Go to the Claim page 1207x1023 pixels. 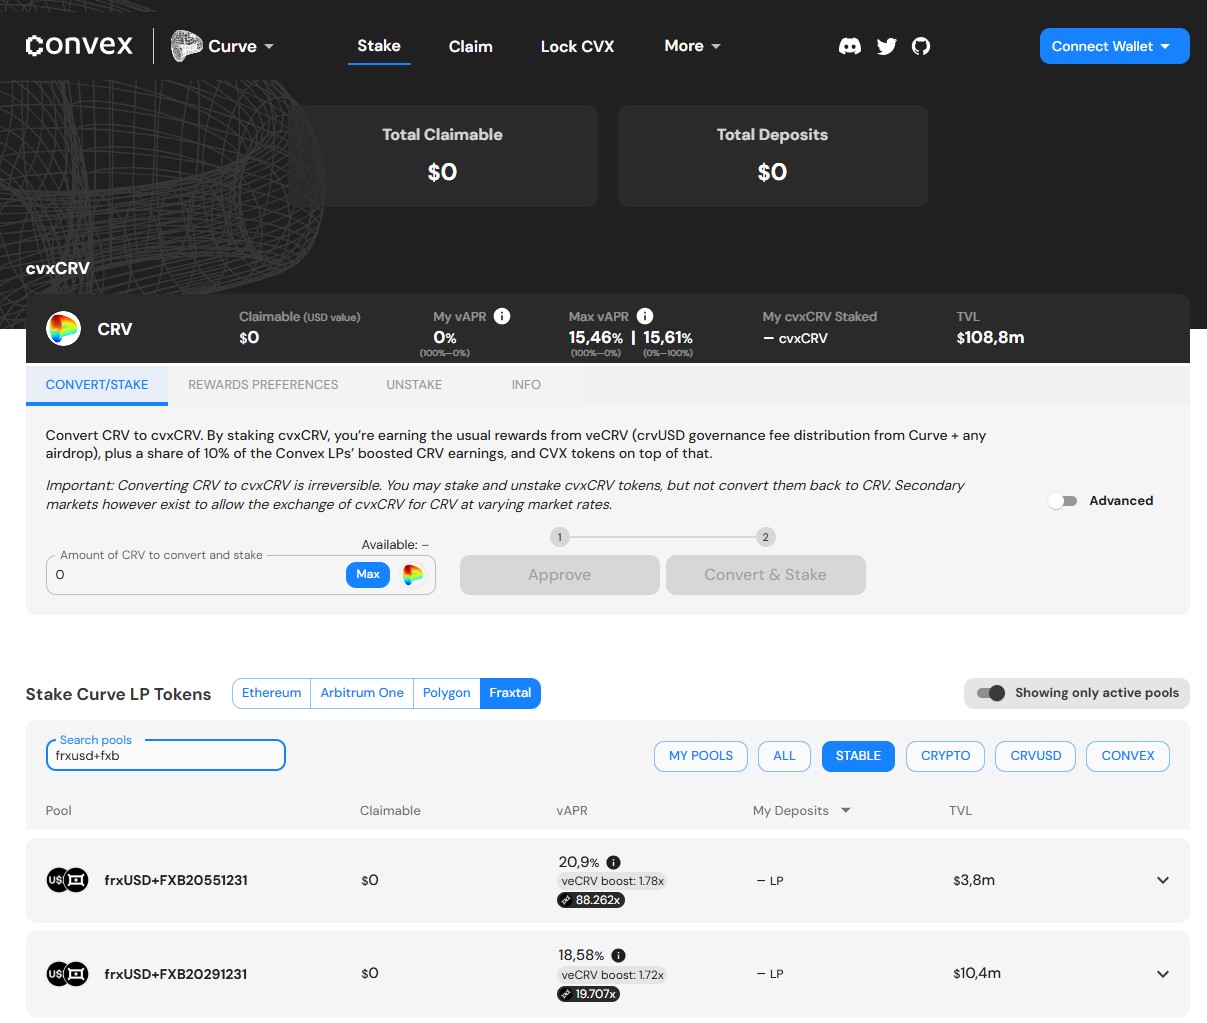click(x=471, y=46)
